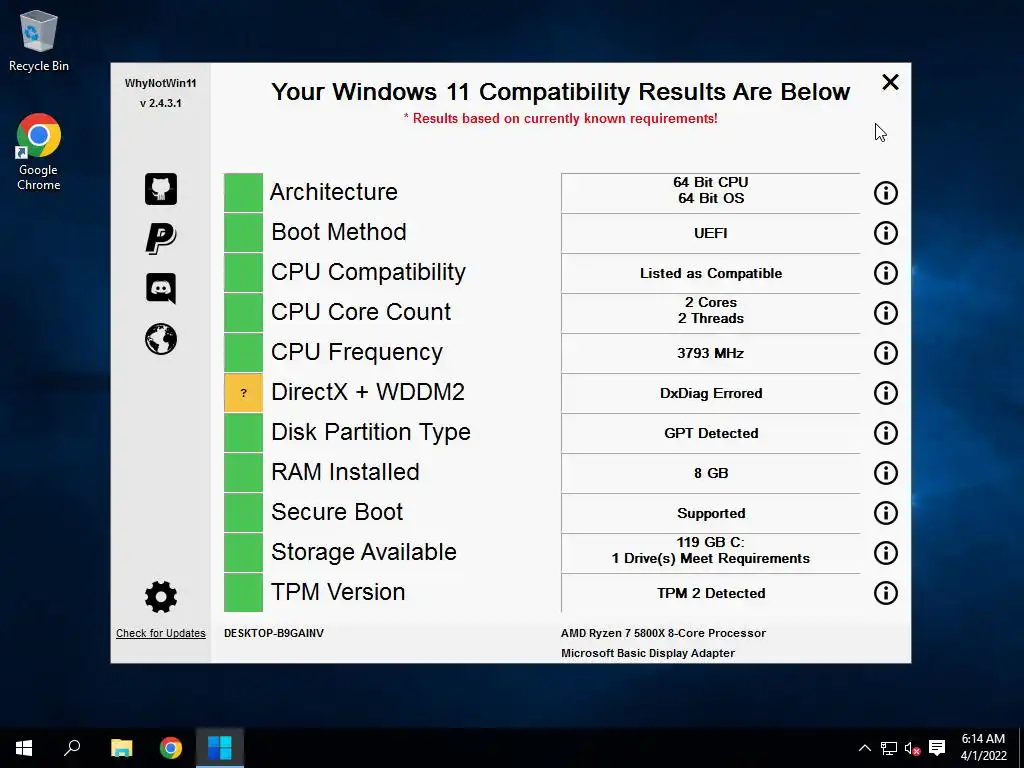
Task: Open the Discord server icon
Action: coord(161,288)
